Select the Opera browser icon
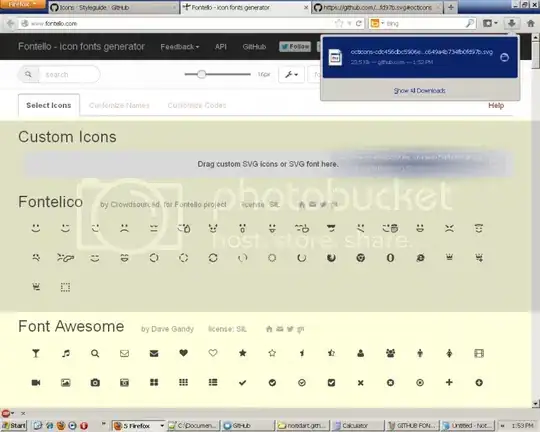540x432 pixels. [390, 258]
